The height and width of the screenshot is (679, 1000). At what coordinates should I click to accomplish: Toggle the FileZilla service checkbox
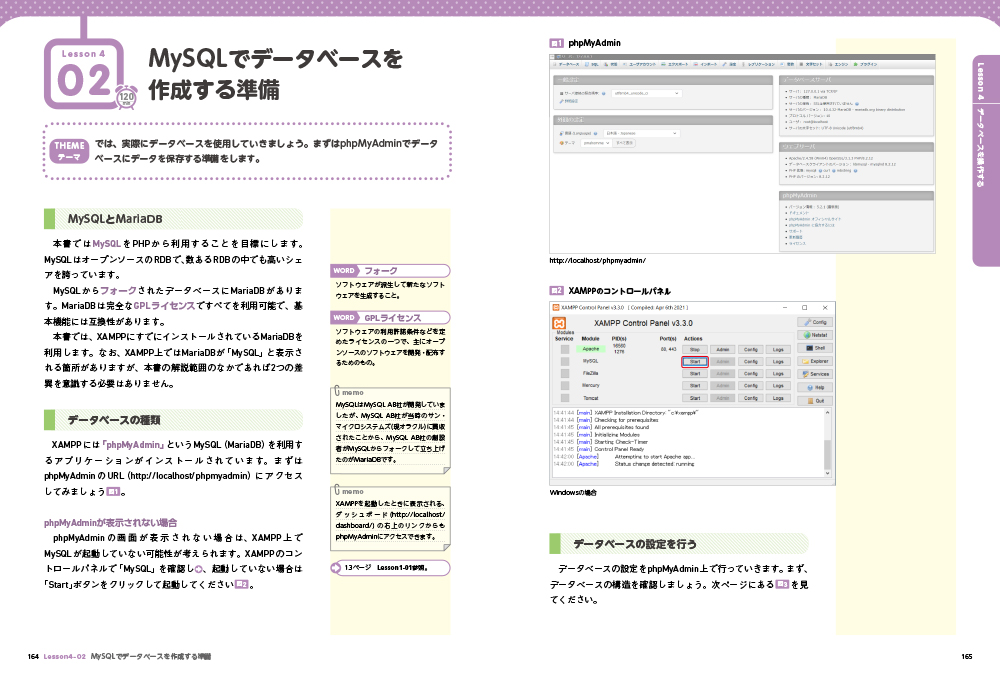(564, 374)
